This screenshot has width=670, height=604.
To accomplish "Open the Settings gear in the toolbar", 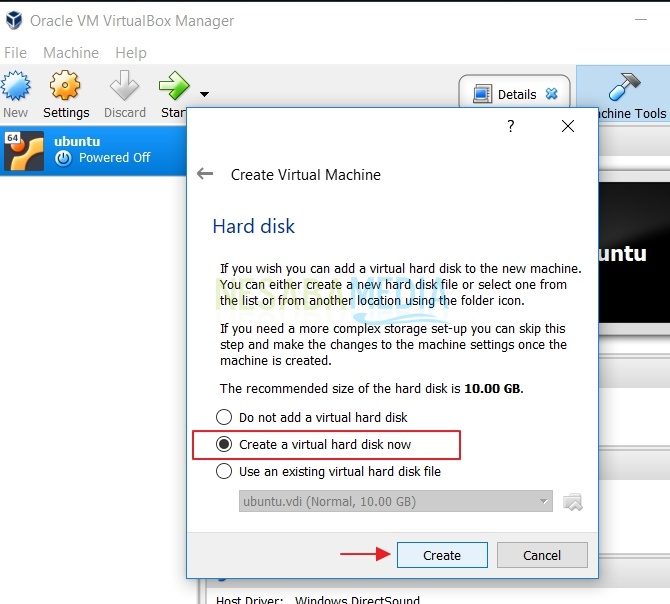I will point(65,85).
